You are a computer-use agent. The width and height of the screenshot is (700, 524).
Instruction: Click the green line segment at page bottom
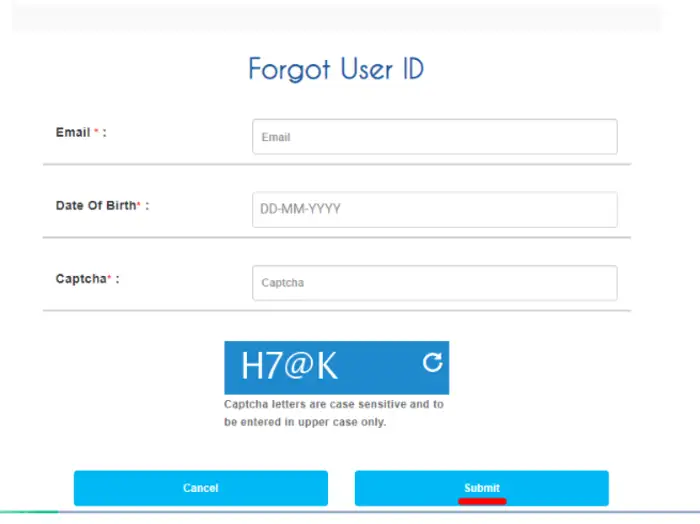28,512
